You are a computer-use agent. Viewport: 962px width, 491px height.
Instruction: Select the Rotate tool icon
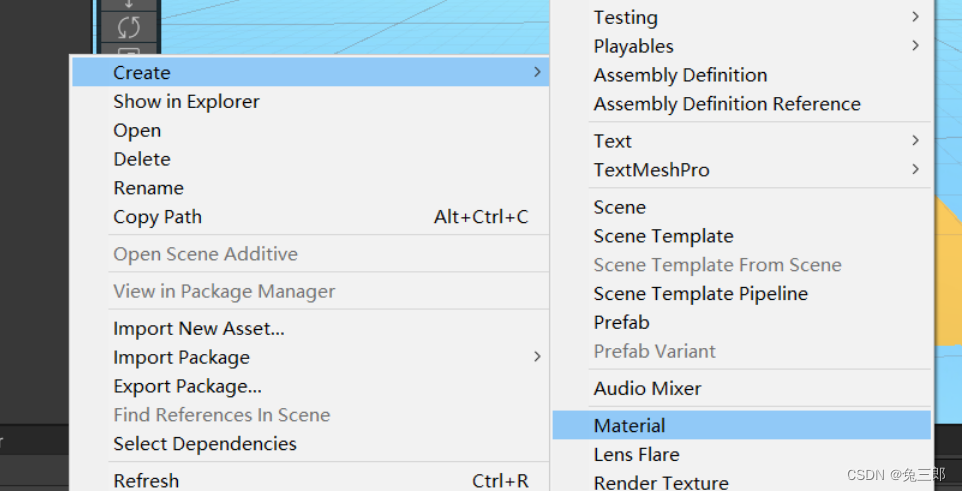(x=129, y=27)
